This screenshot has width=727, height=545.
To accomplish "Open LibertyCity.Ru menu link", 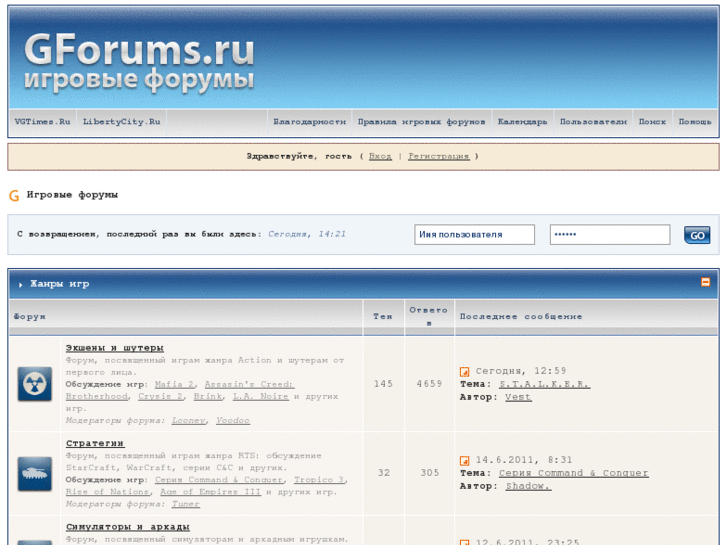I will pyautogui.click(x=121, y=122).
